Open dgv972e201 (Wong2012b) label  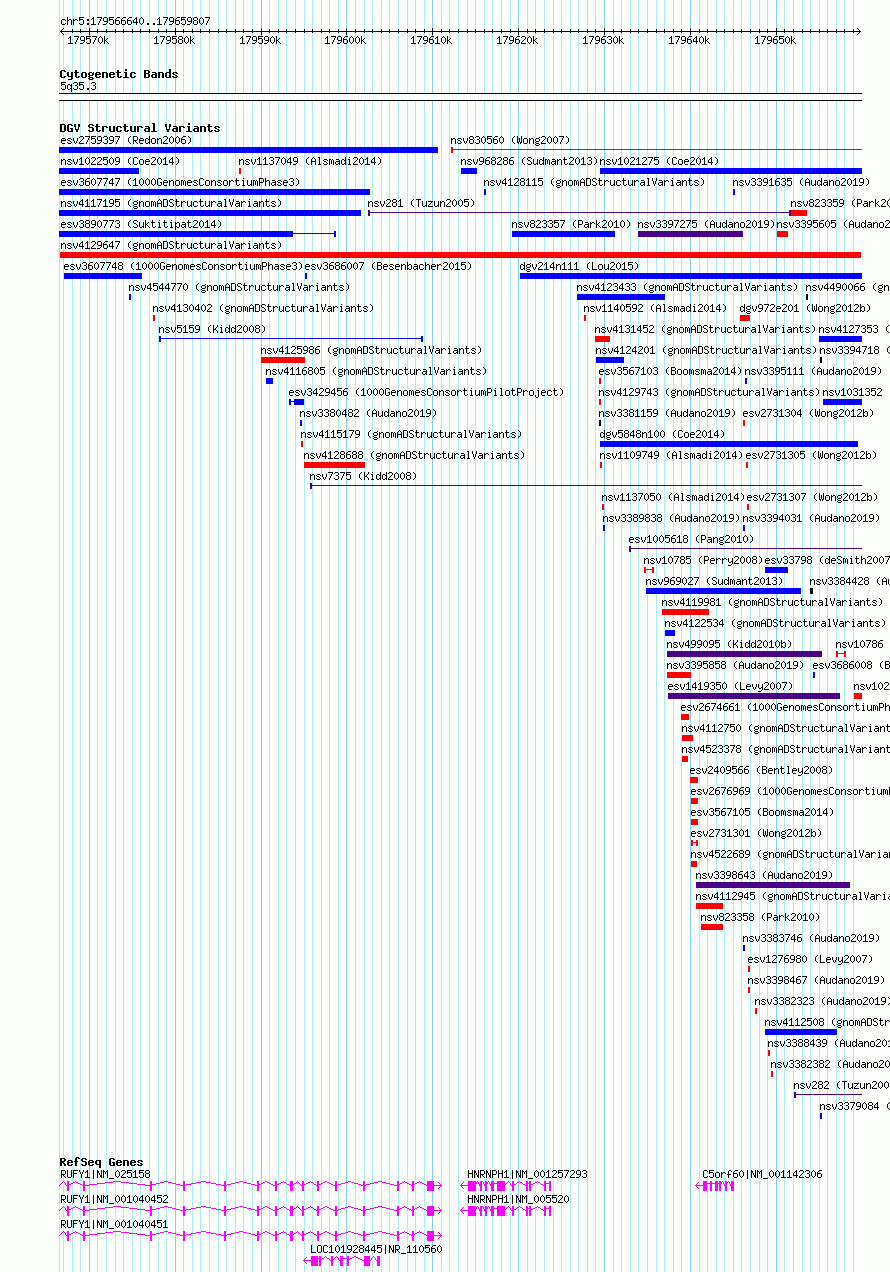click(805, 308)
